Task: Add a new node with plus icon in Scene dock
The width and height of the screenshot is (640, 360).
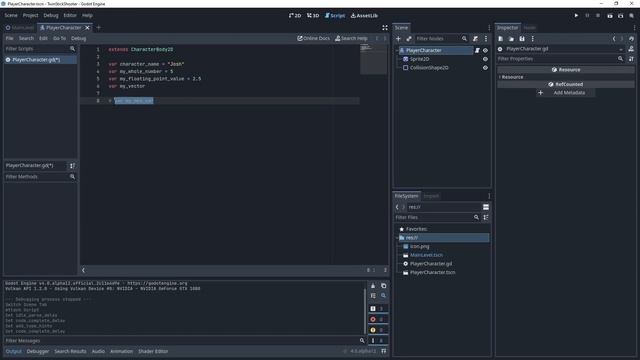Action: (398, 39)
